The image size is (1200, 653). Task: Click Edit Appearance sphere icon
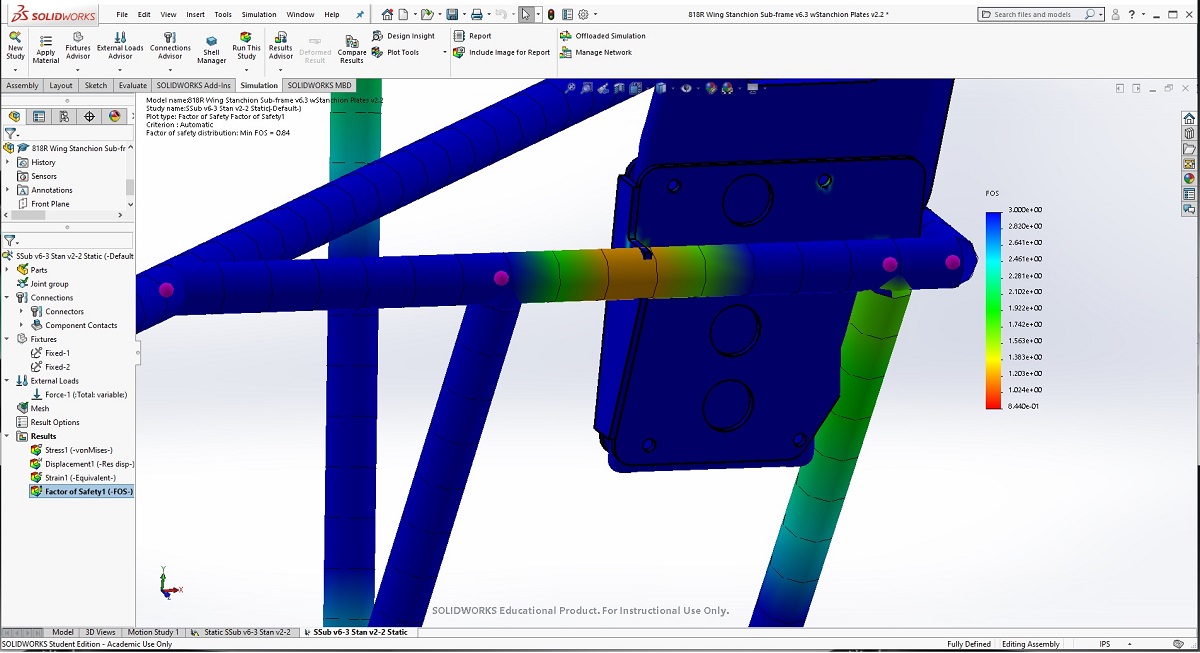point(712,88)
